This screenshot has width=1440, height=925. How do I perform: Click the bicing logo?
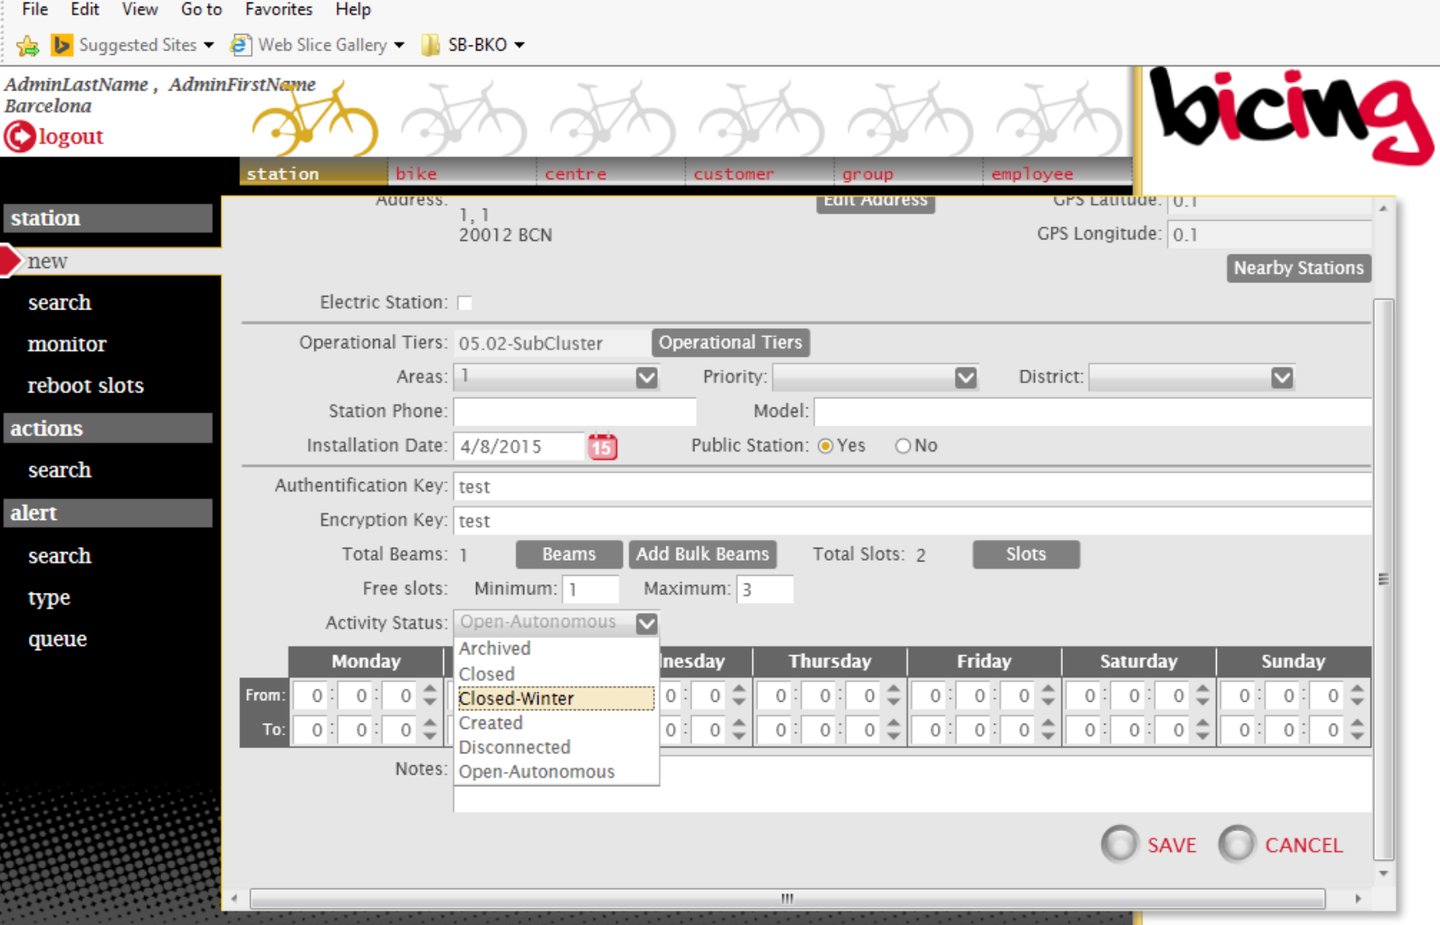[1292, 114]
